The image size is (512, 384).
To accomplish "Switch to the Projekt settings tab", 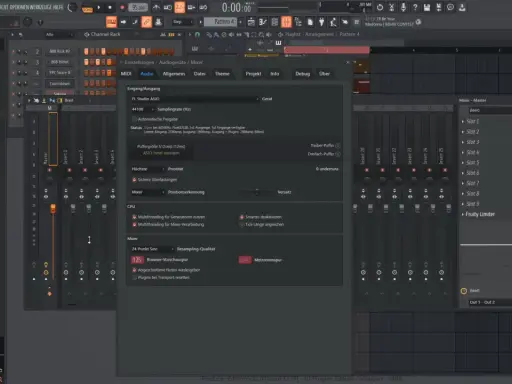I will [253, 74].
